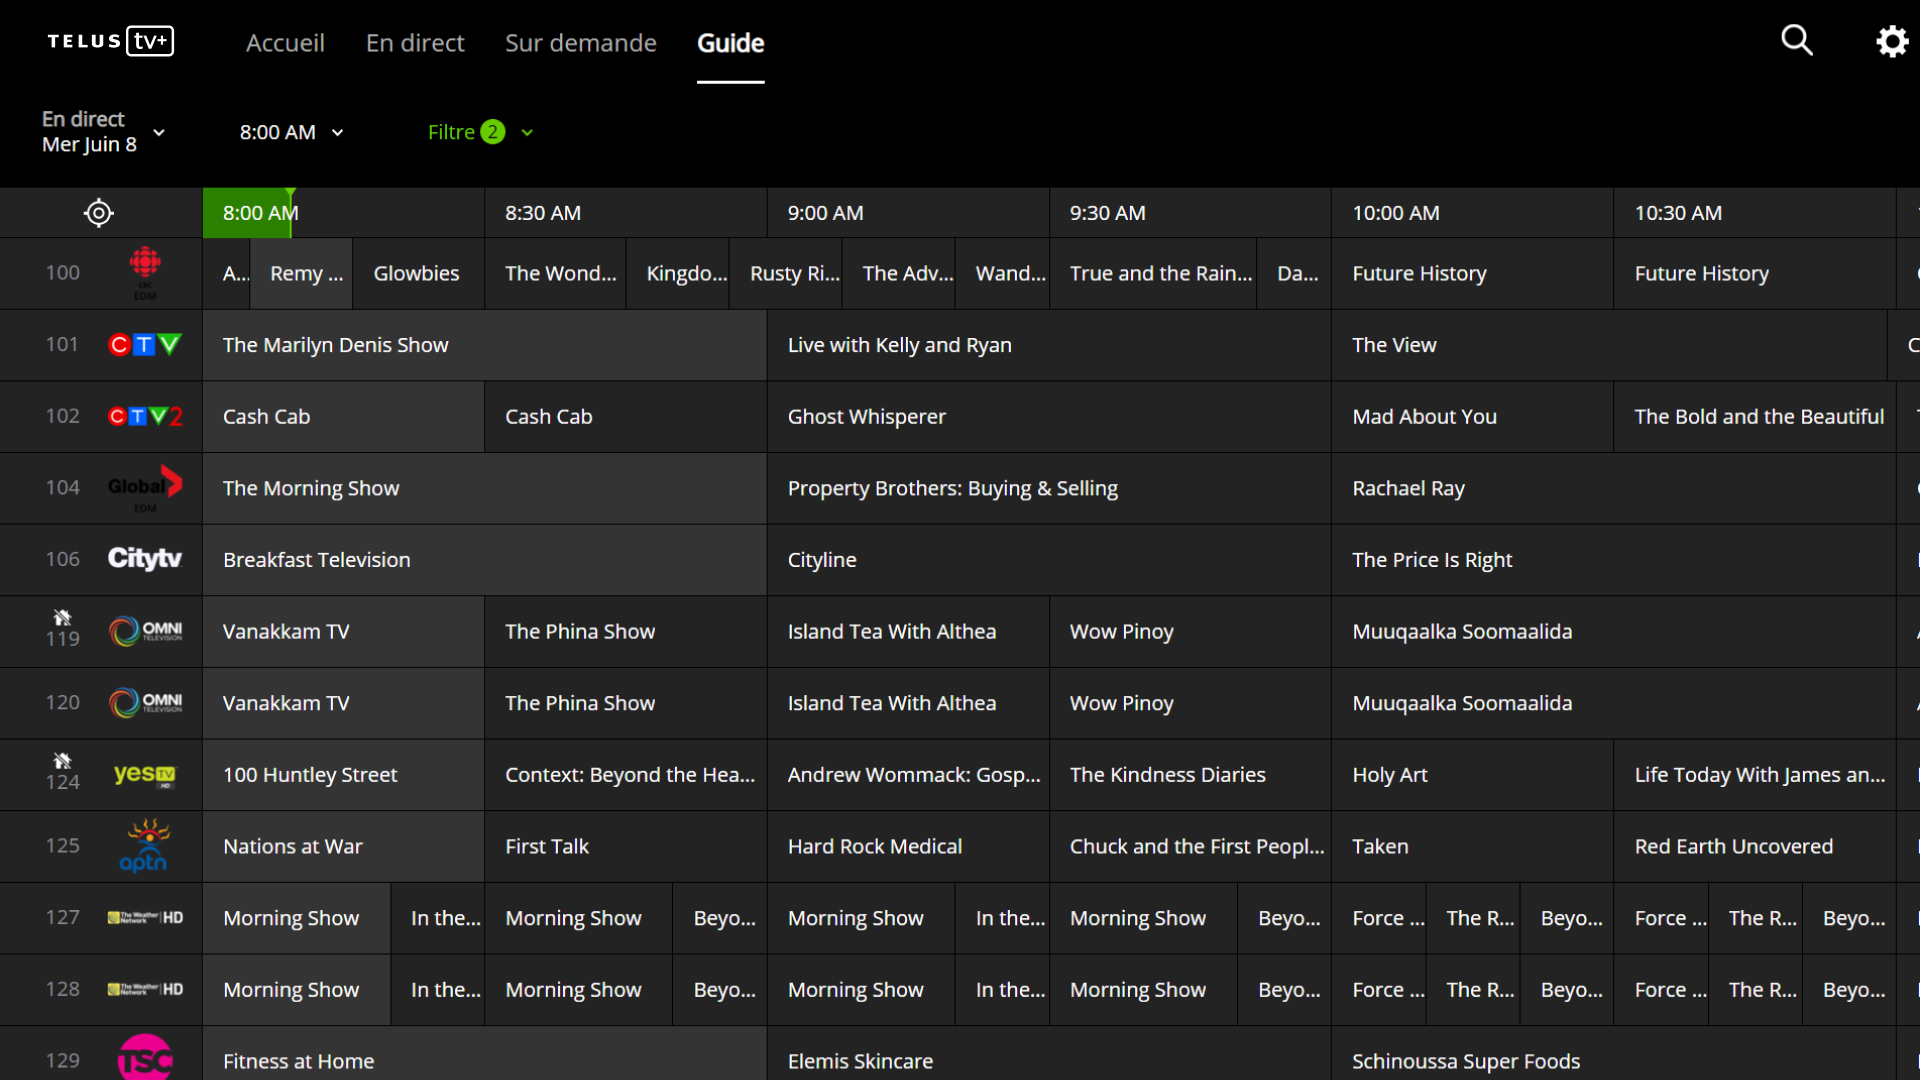Click the icon above channel number 124
This screenshot has height=1080, width=1920.
coord(62,761)
